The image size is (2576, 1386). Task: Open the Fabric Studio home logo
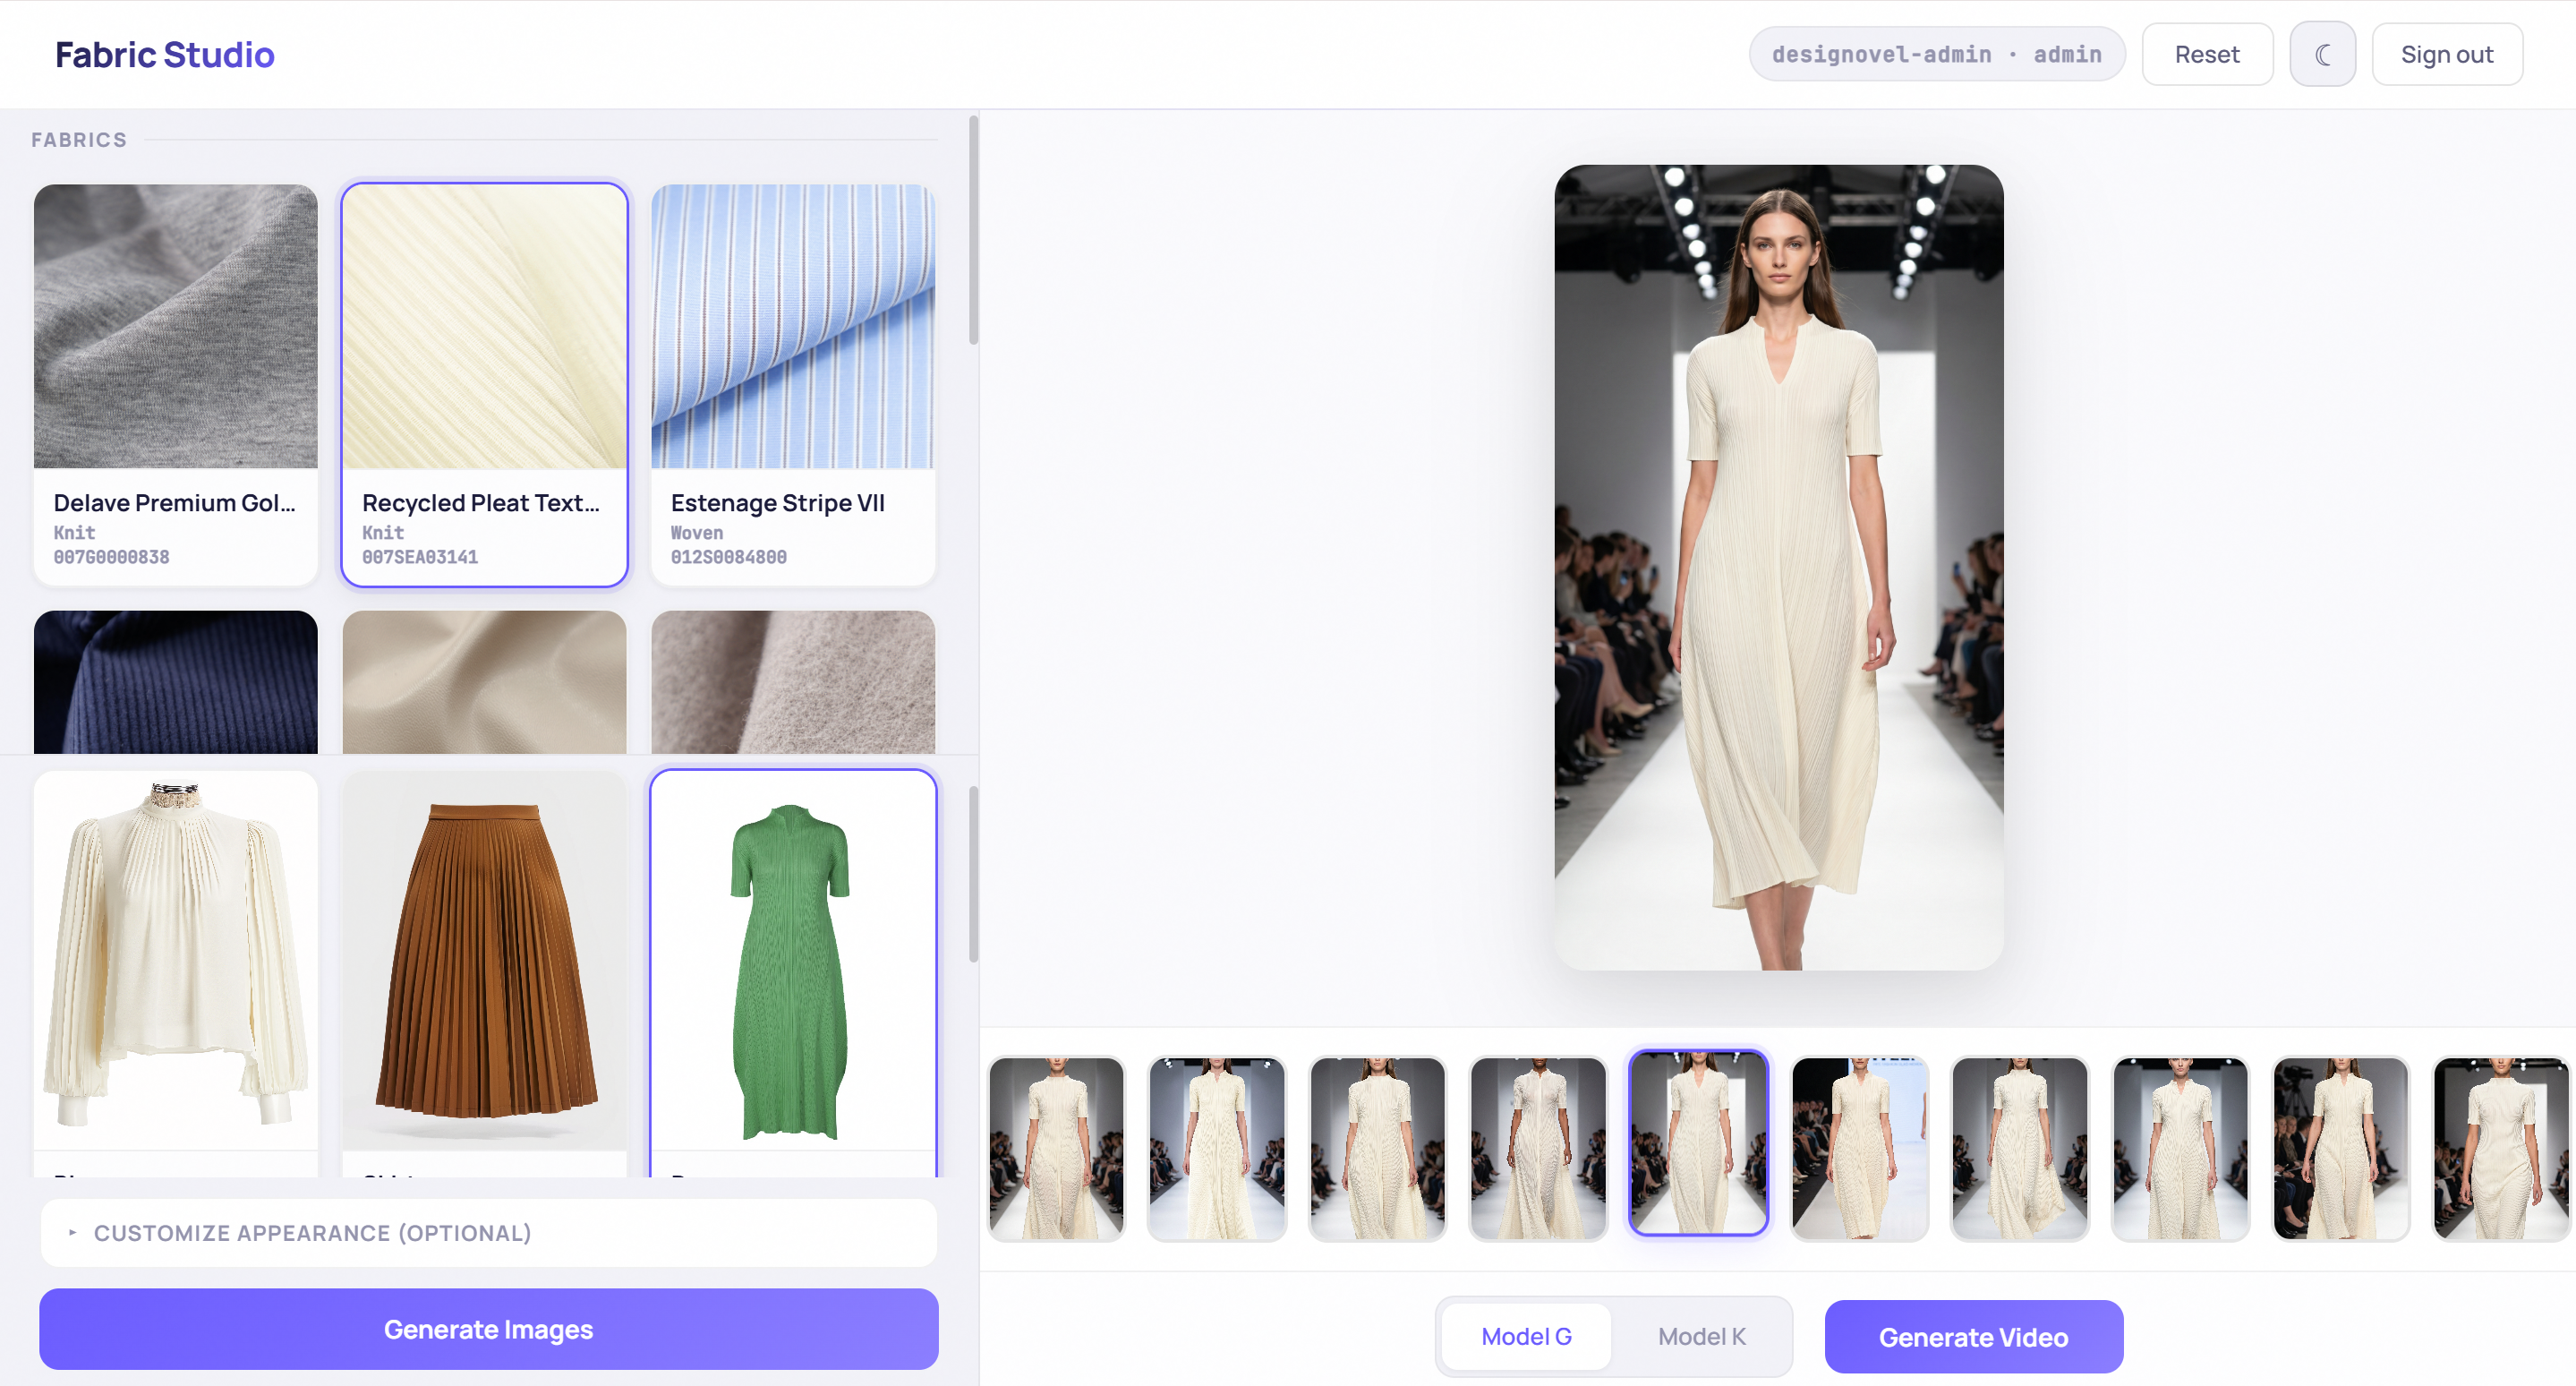coord(165,54)
